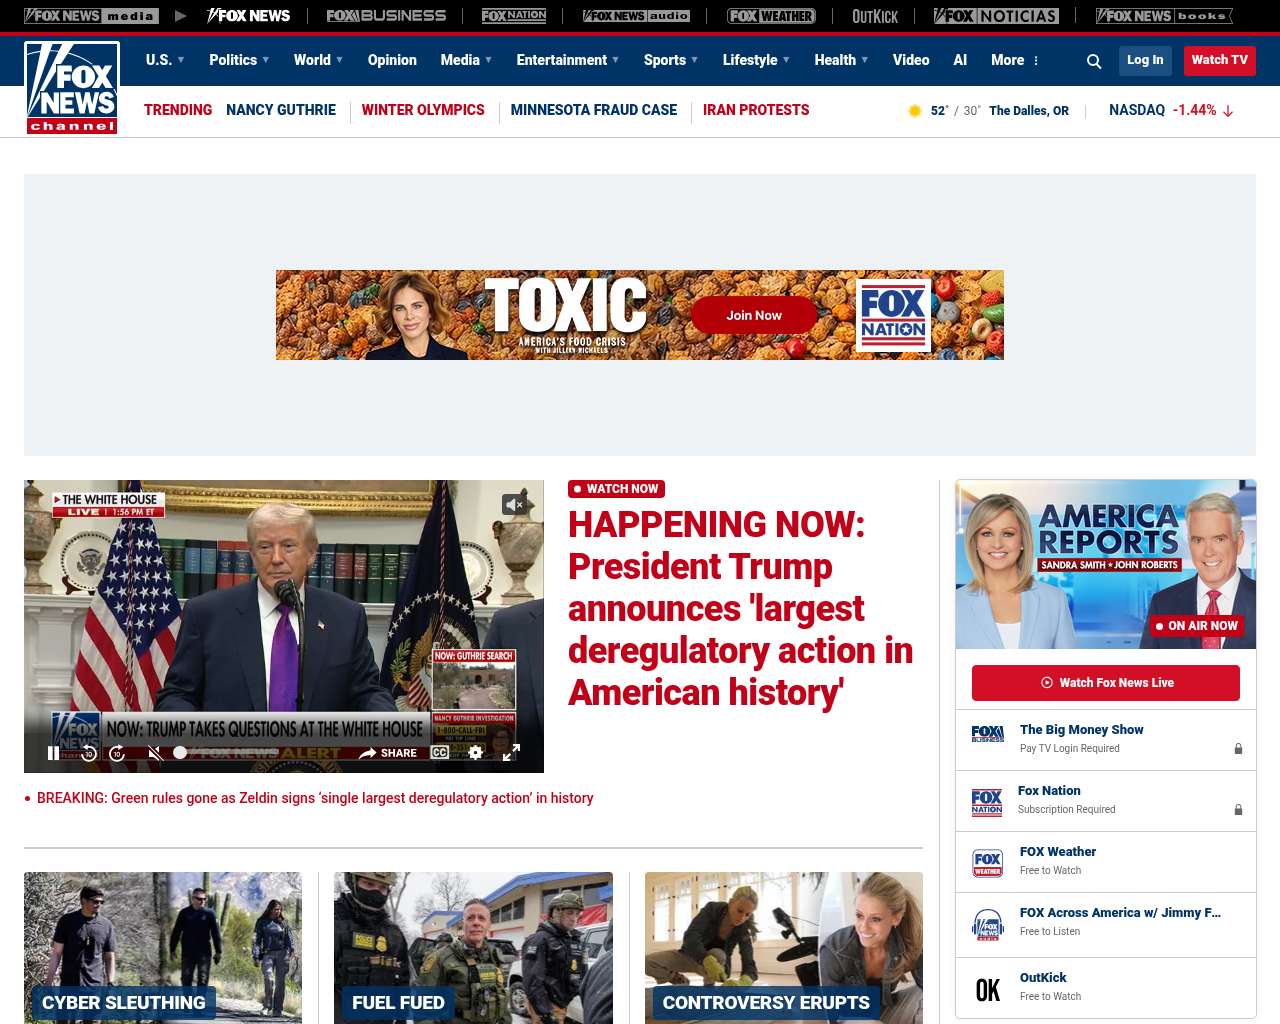Visit Fox Nation from top bar

(x=514, y=16)
